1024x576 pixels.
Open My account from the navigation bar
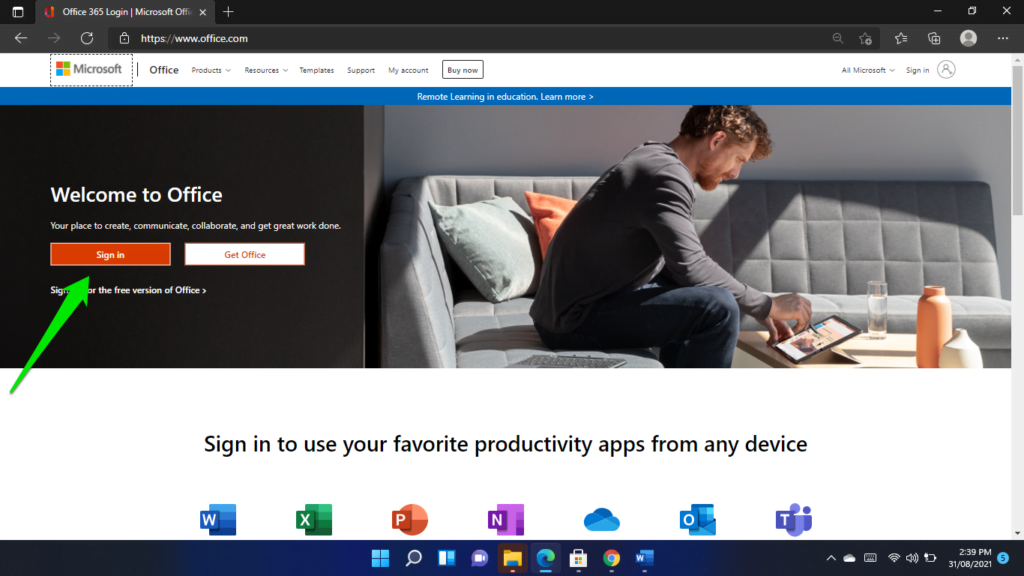tap(408, 70)
